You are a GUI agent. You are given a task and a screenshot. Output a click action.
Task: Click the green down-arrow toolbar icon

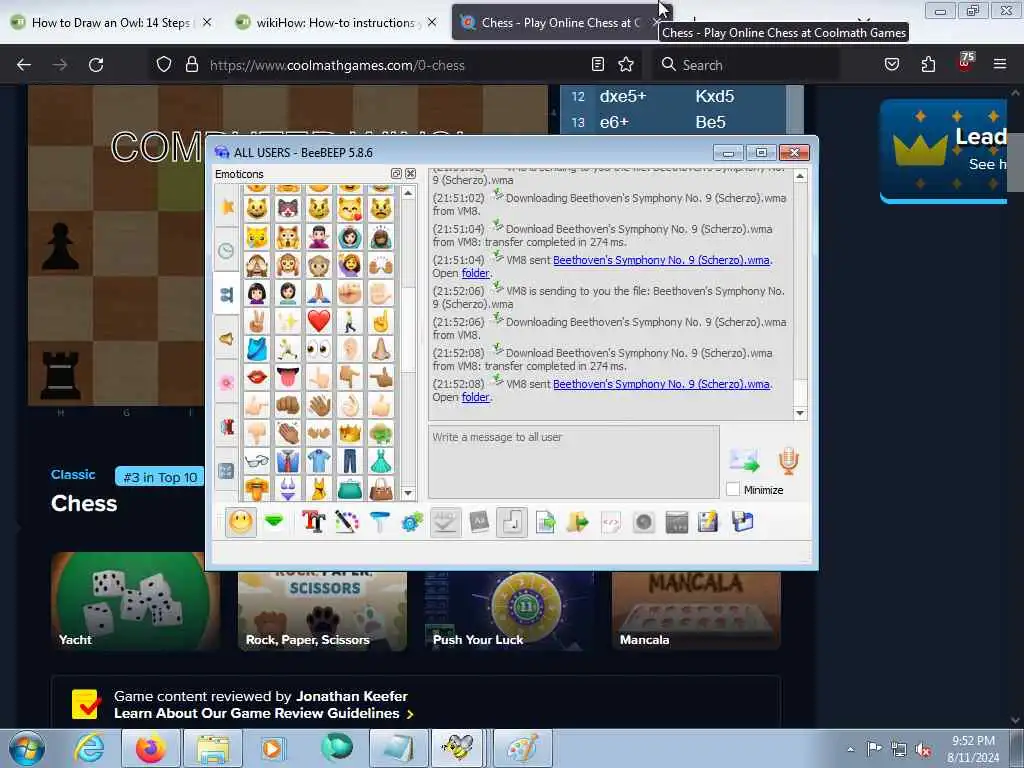click(274, 522)
